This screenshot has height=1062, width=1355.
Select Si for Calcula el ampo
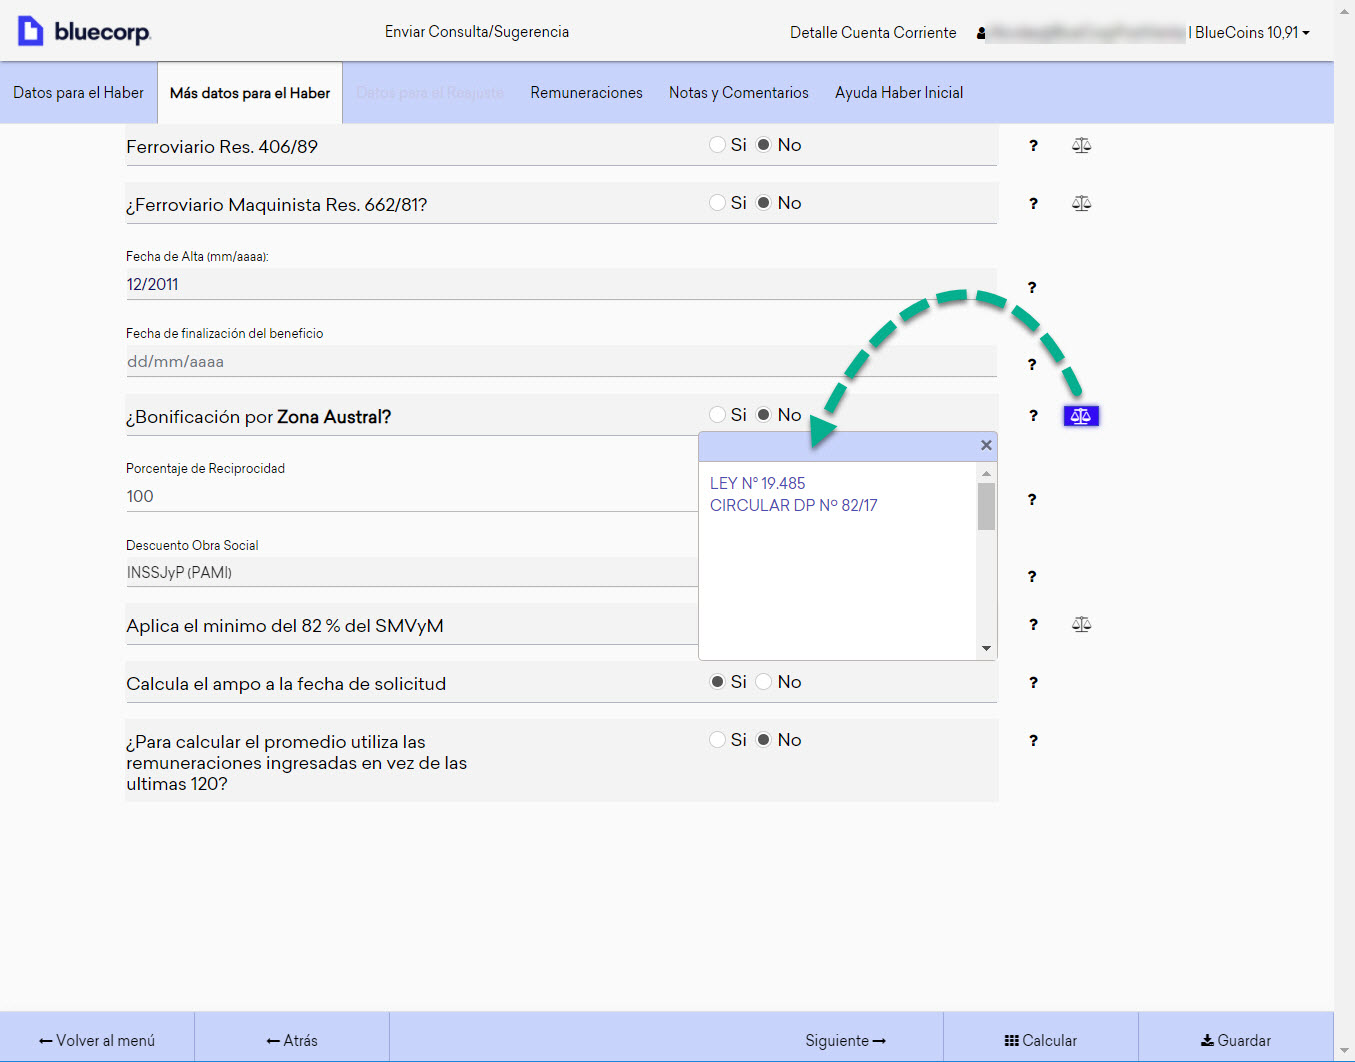tap(717, 682)
